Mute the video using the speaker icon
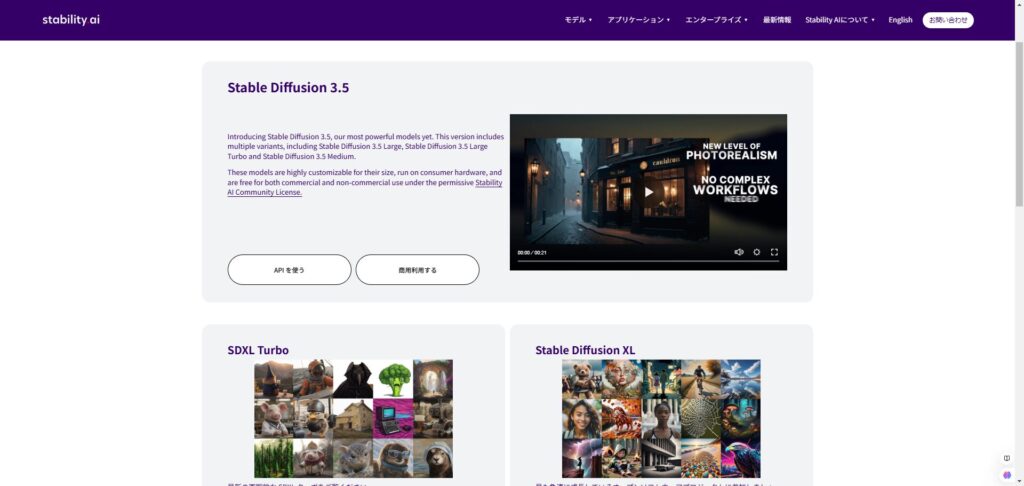Screen dimensions: 1024x486 tap(739, 252)
